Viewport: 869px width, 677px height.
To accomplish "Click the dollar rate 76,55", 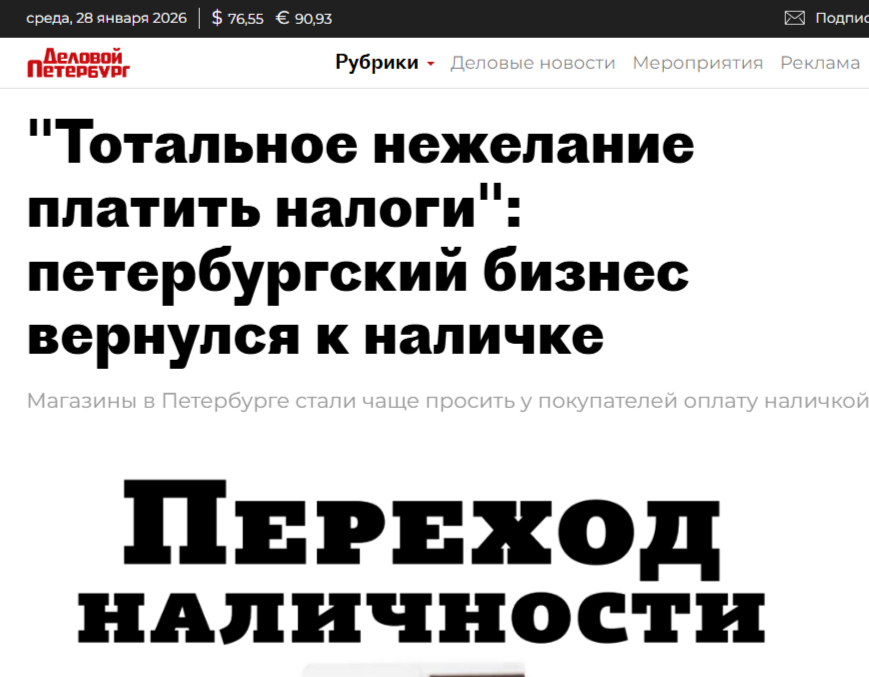I will tap(238, 18).
